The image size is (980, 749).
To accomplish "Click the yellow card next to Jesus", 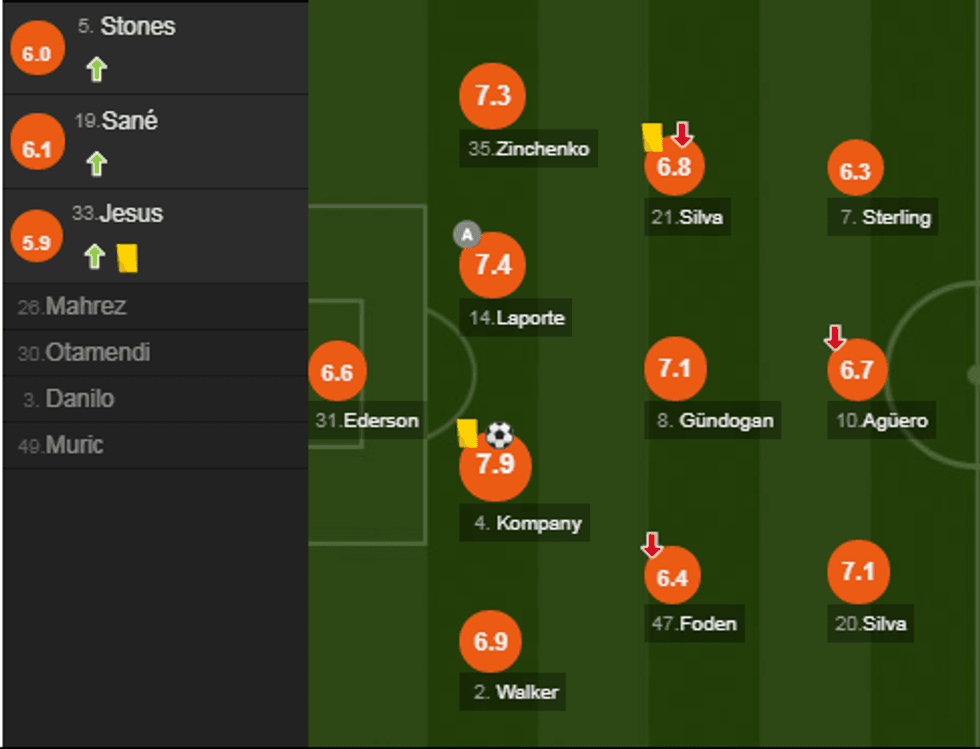I will tap(127, 258).
